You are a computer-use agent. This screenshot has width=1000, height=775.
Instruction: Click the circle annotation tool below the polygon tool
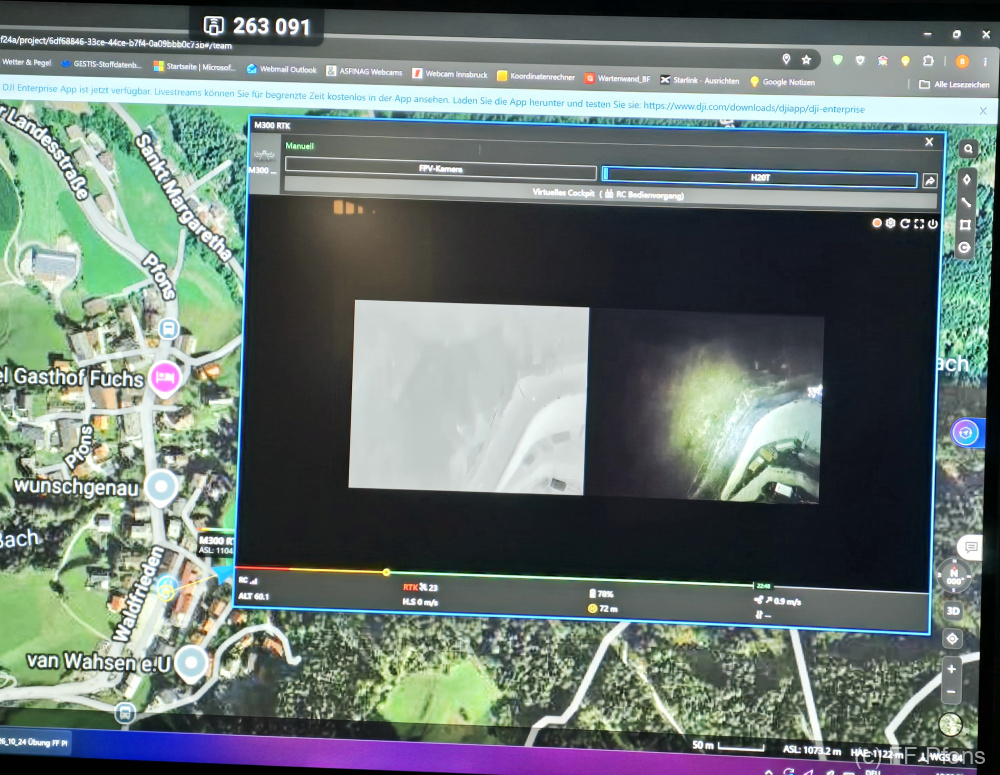coord(964,247)
